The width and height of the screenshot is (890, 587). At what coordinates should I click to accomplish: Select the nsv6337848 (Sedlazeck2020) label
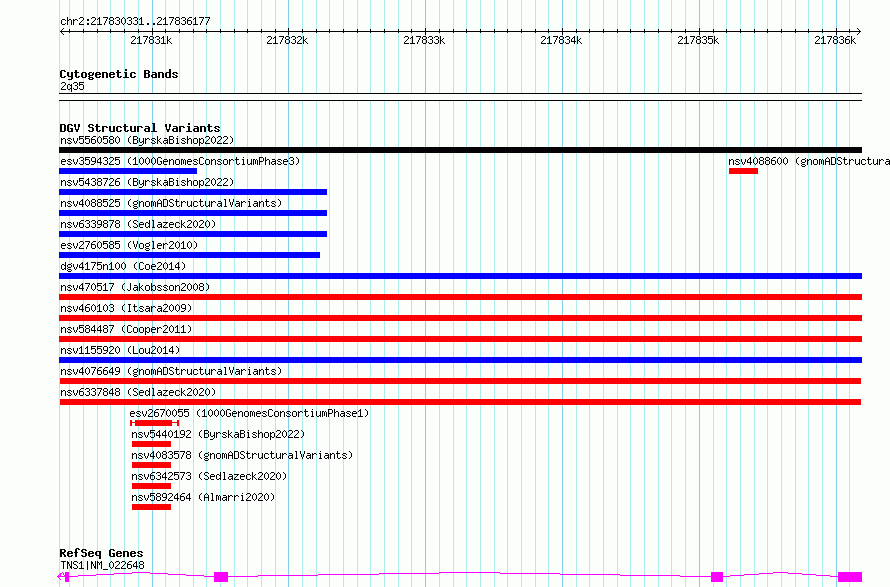[x=138, y=392]
